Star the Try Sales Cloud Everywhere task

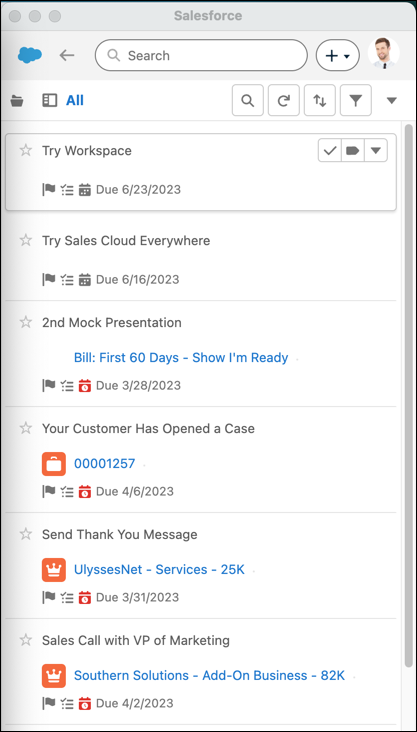[x=26, y=240]
